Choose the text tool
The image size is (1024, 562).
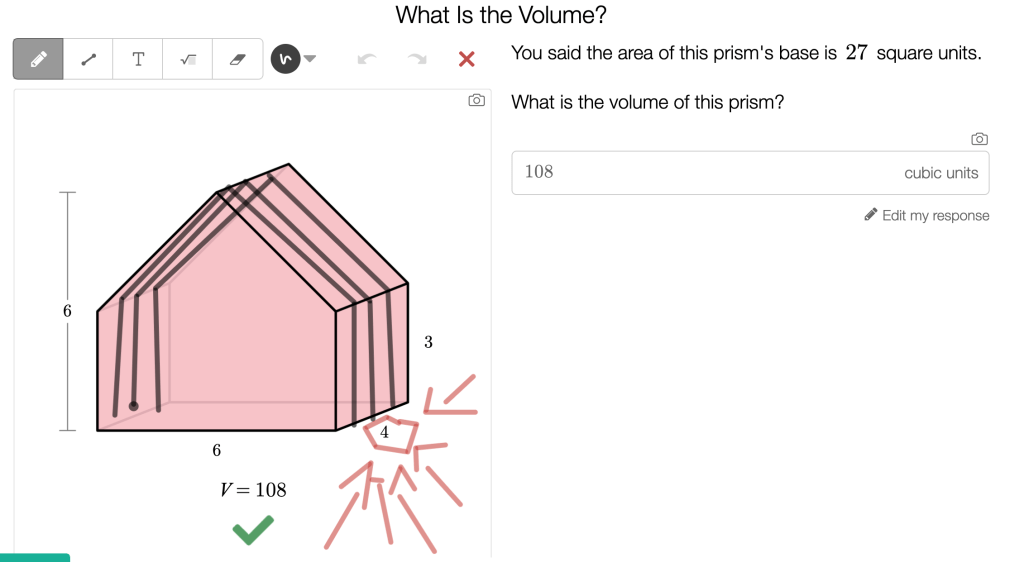point(138,59)
